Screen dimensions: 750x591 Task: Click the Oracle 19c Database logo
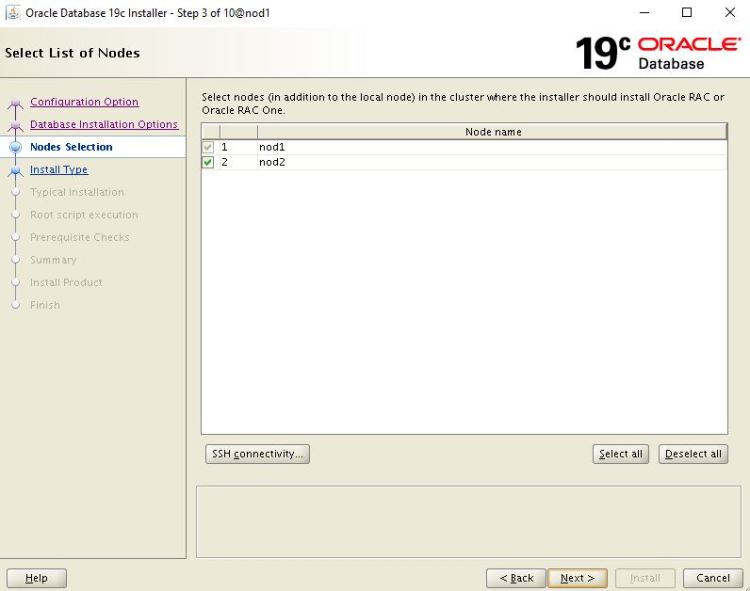(657, 53)
